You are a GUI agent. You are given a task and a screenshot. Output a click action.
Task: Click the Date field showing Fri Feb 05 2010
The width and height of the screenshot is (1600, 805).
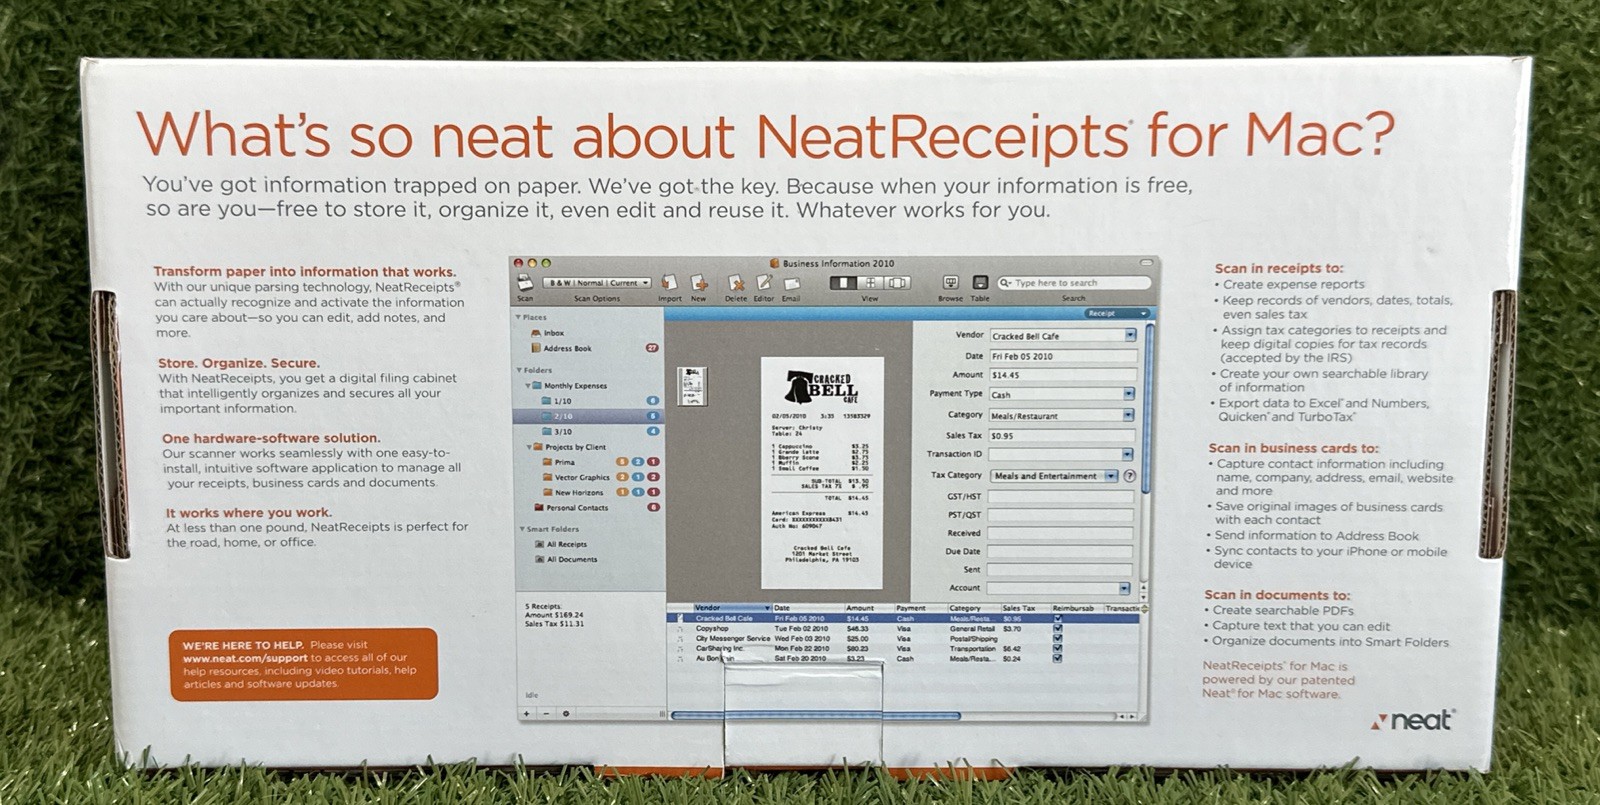(x=1063, y=356)
